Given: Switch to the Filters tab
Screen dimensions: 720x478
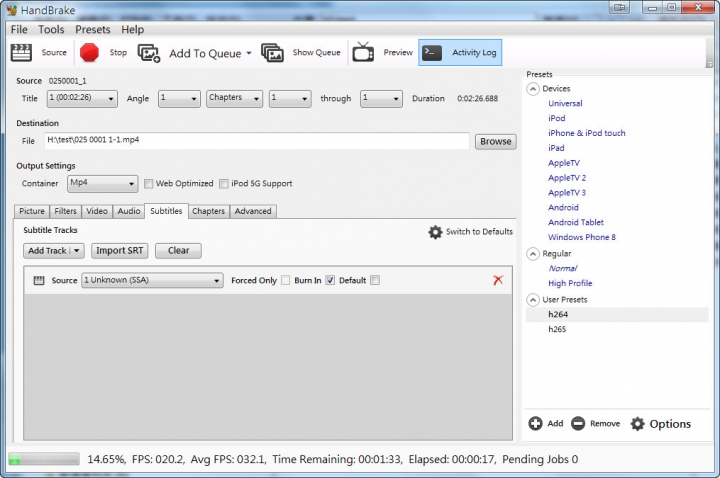Looking at the screenshot, I should click(x=65, y=211).
